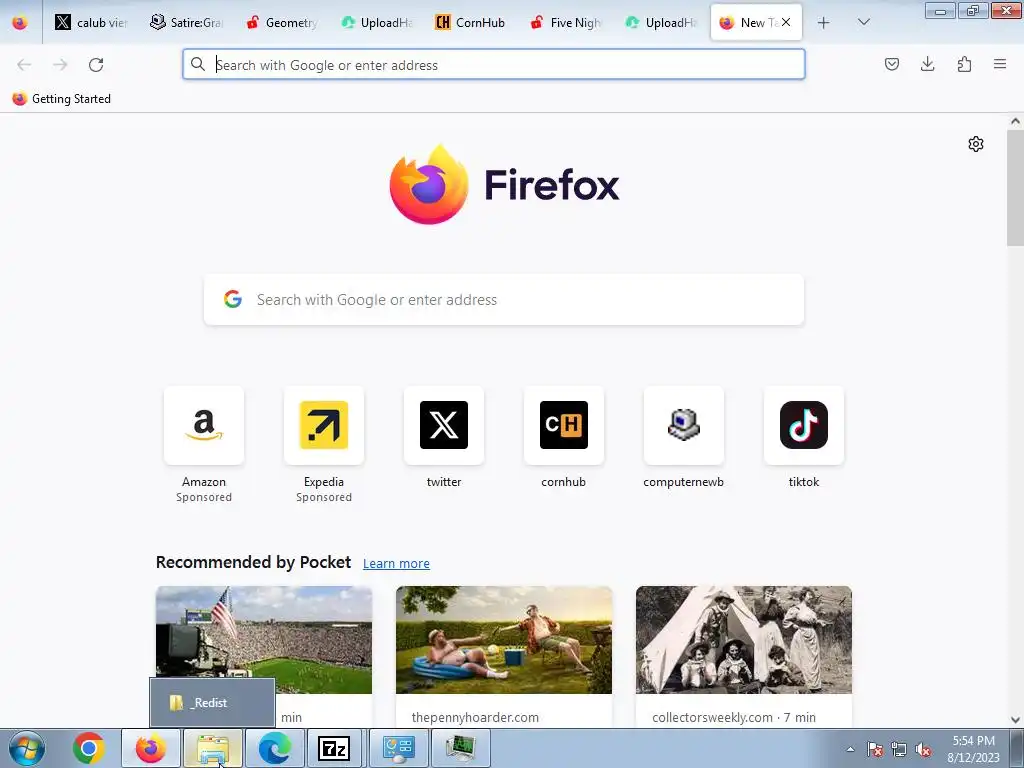Reload the current page
This screenshot has height=768, width=1024.
click(96, 65)
